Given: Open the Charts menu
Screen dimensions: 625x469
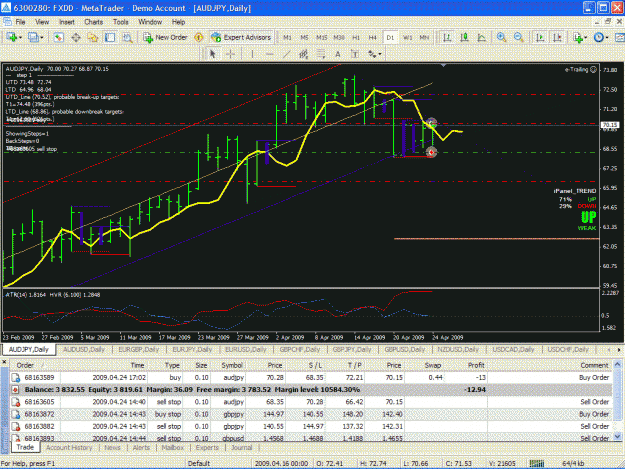Looking at the screenshot, I should pyautogui.click(x=94, y=22).
